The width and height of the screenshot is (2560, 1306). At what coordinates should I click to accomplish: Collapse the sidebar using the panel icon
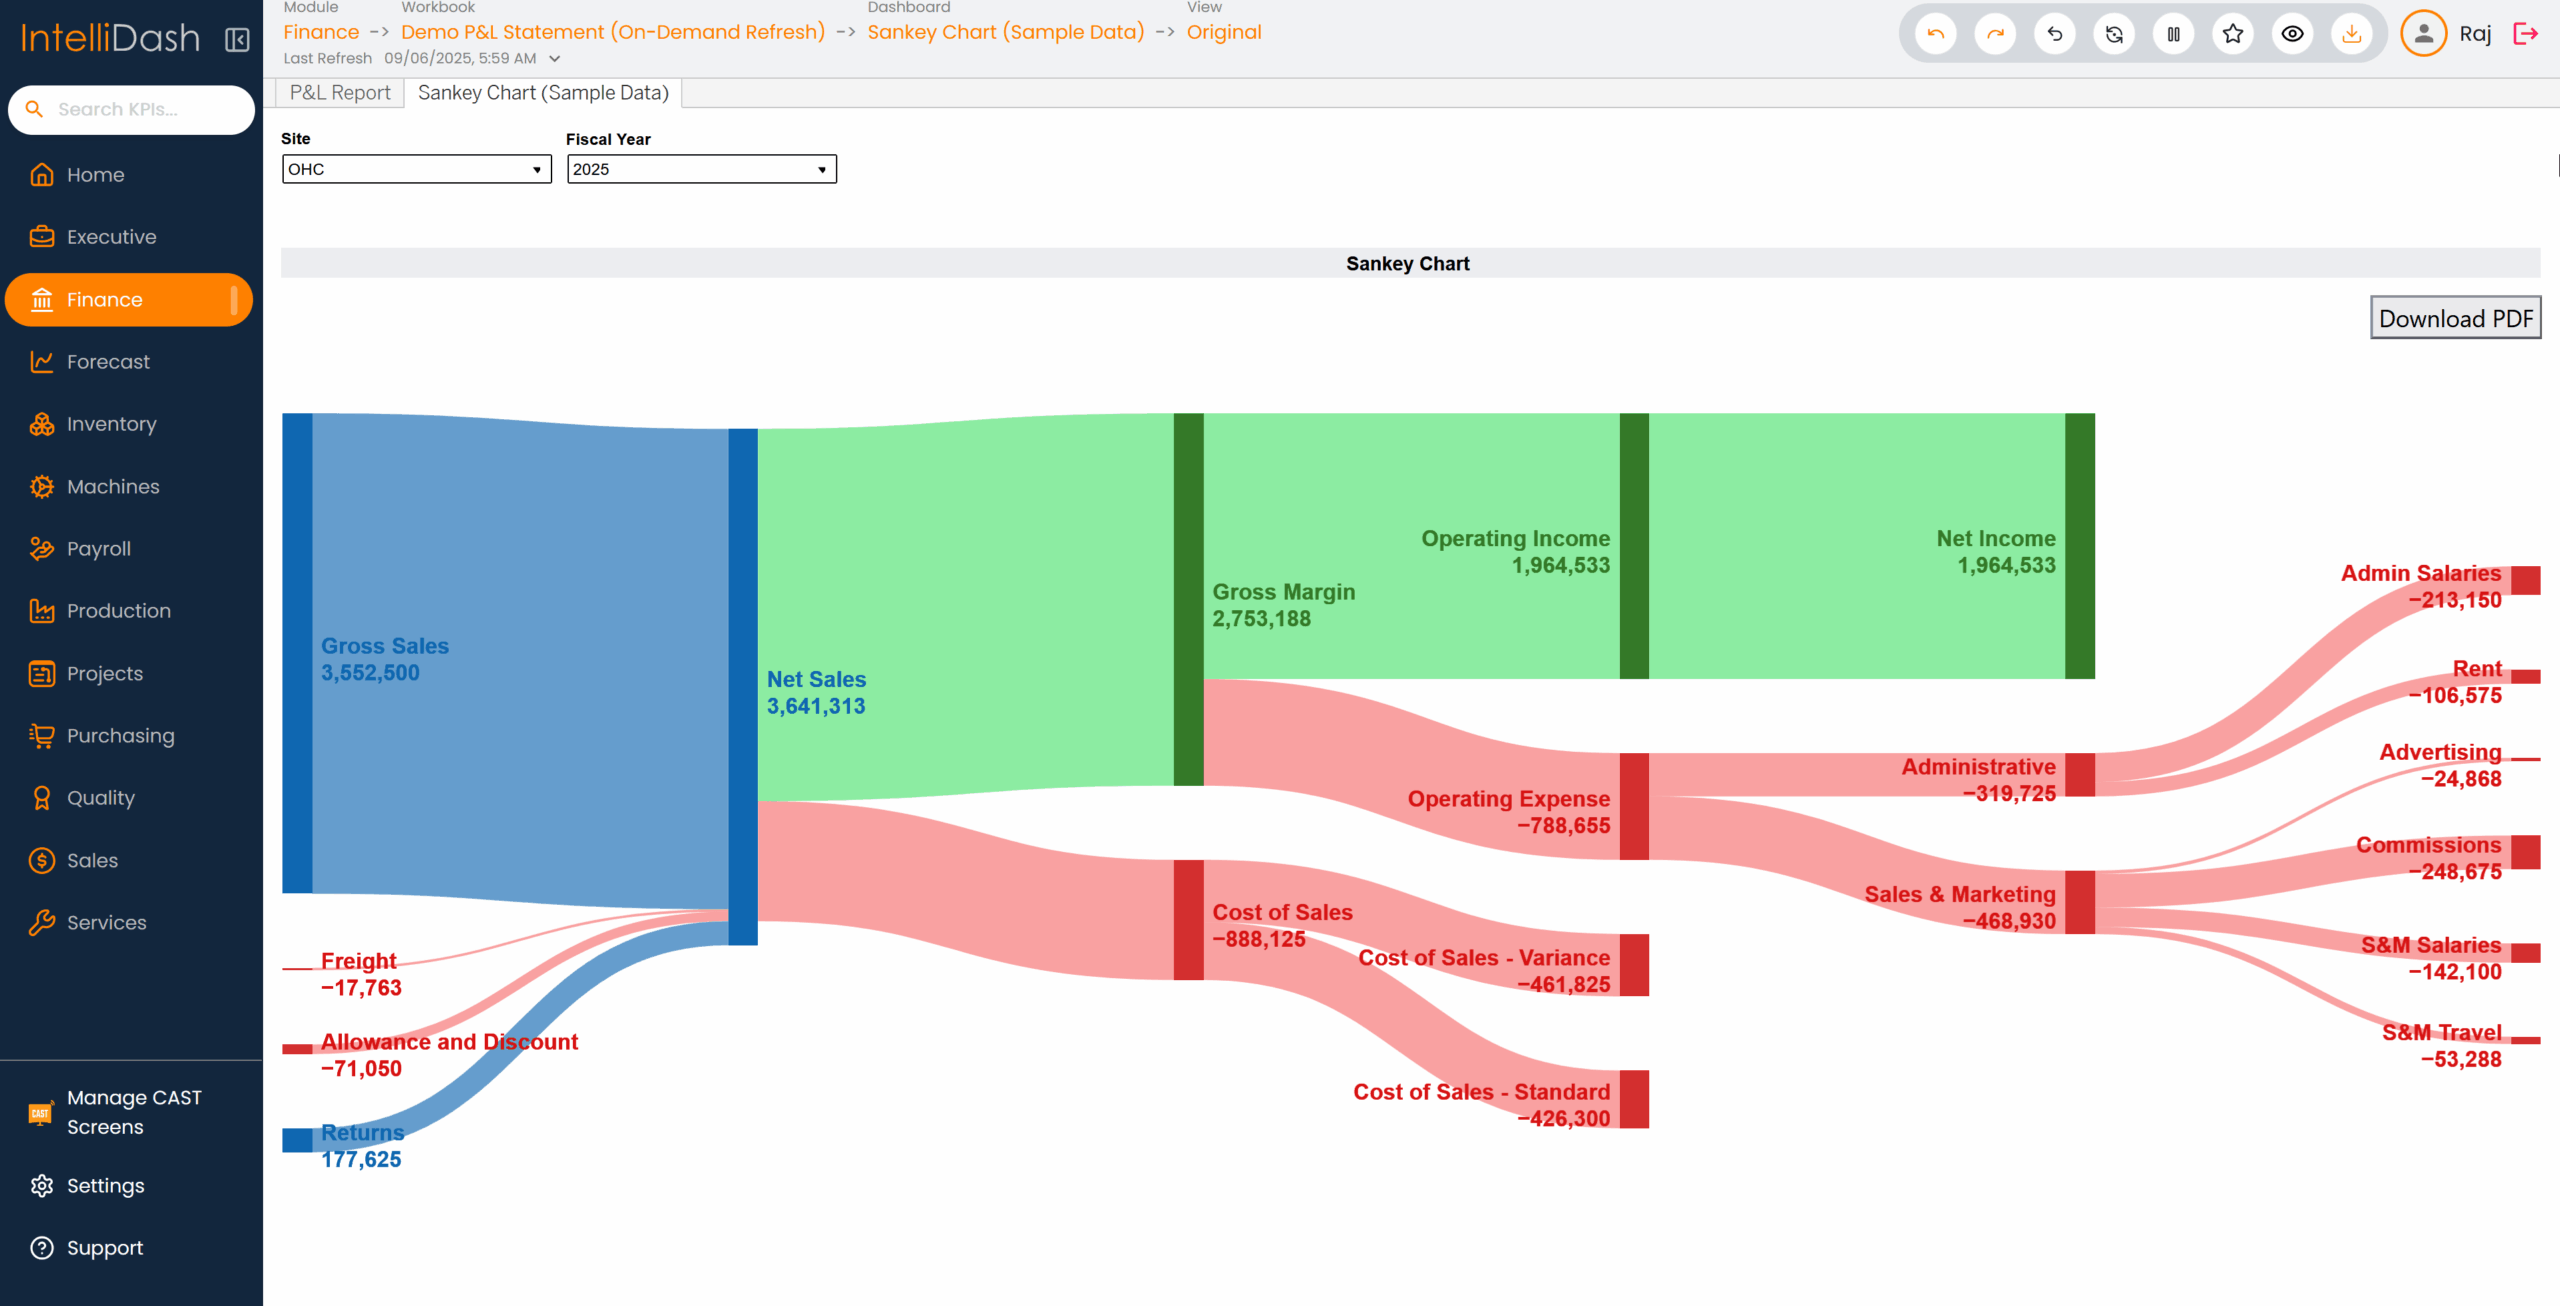point(237,39)
